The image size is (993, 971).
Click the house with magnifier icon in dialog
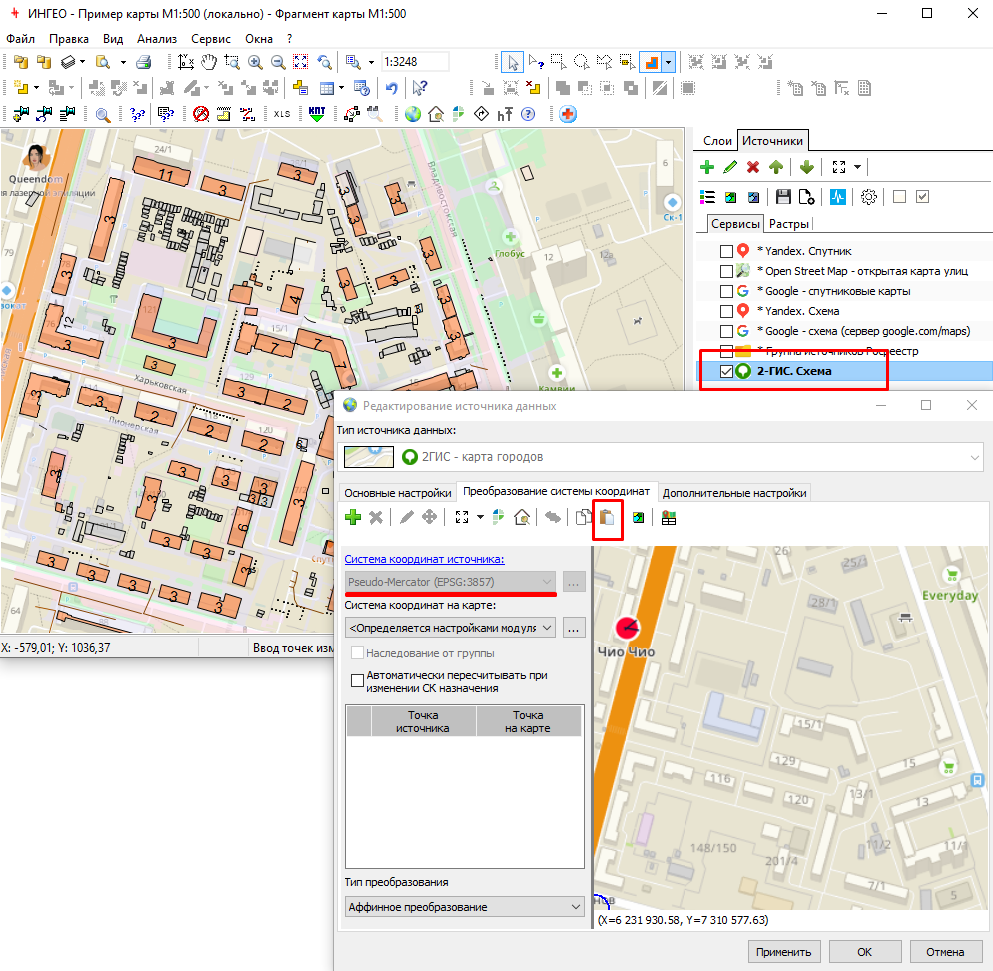coord(522,517)
